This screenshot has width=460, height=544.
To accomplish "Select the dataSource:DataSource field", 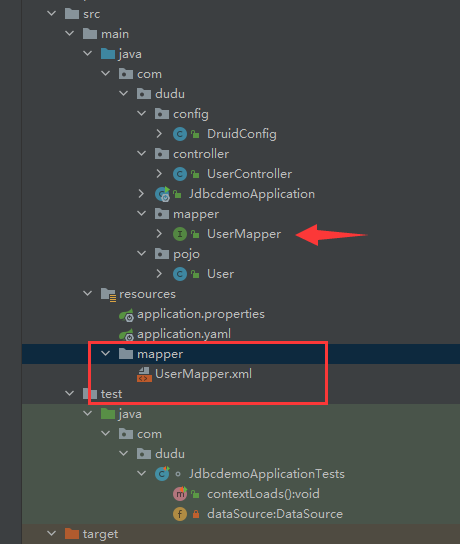I will 275,513.
